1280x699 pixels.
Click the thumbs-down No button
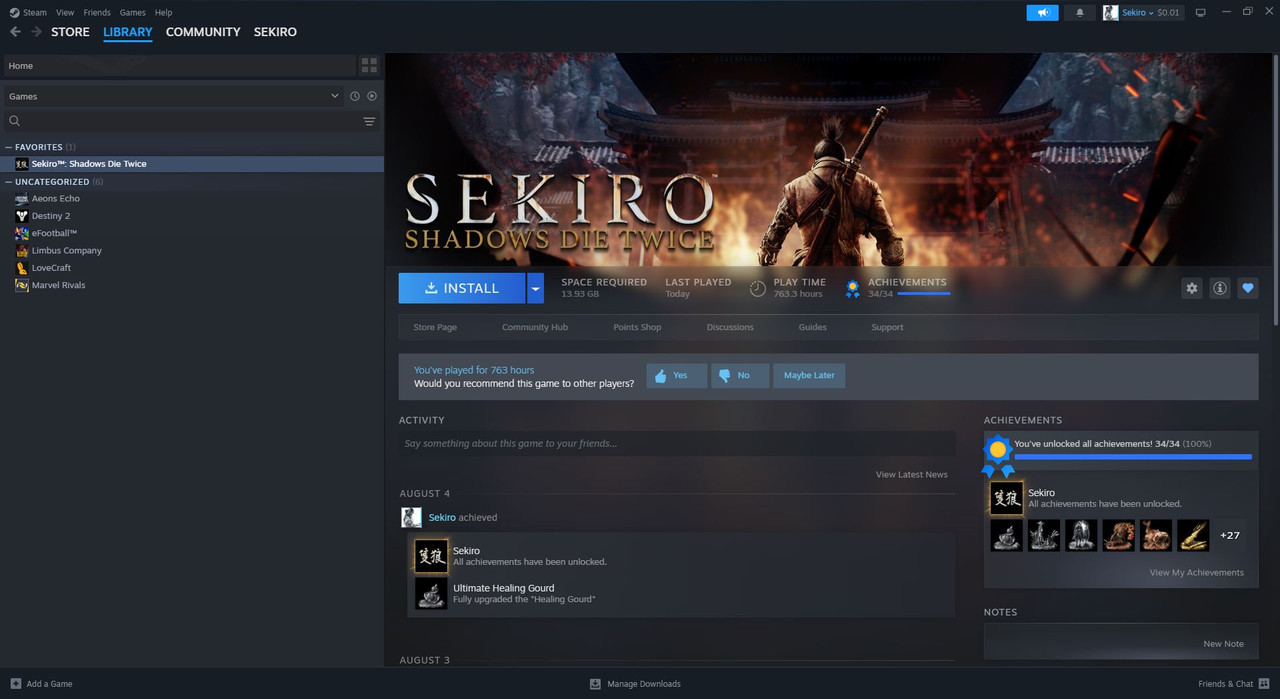pos(740,376)
